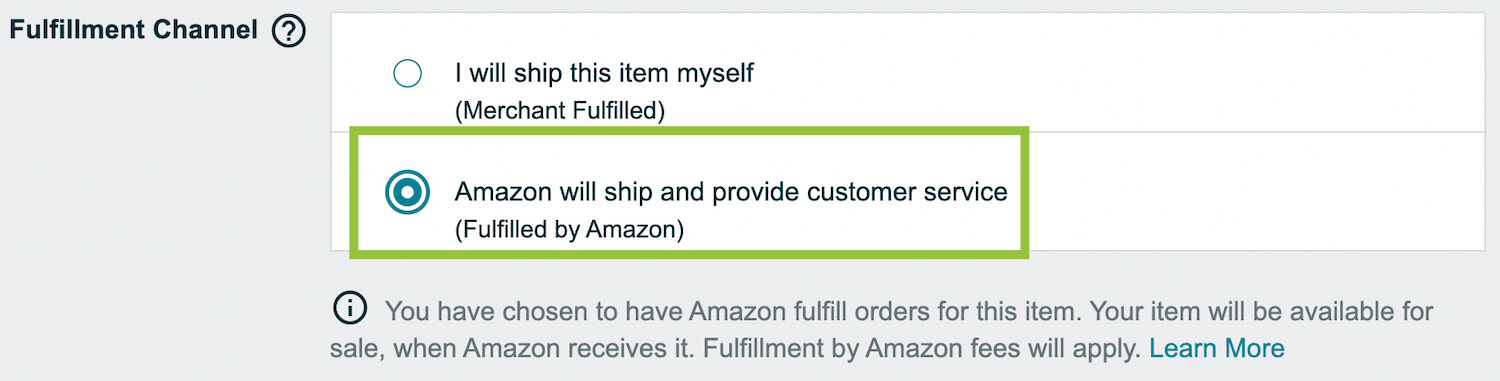Viewport: 1500px width, 381px height.
Task: Select the Merchant Fulfilled radio button
Action: click(x=407, y=74)
